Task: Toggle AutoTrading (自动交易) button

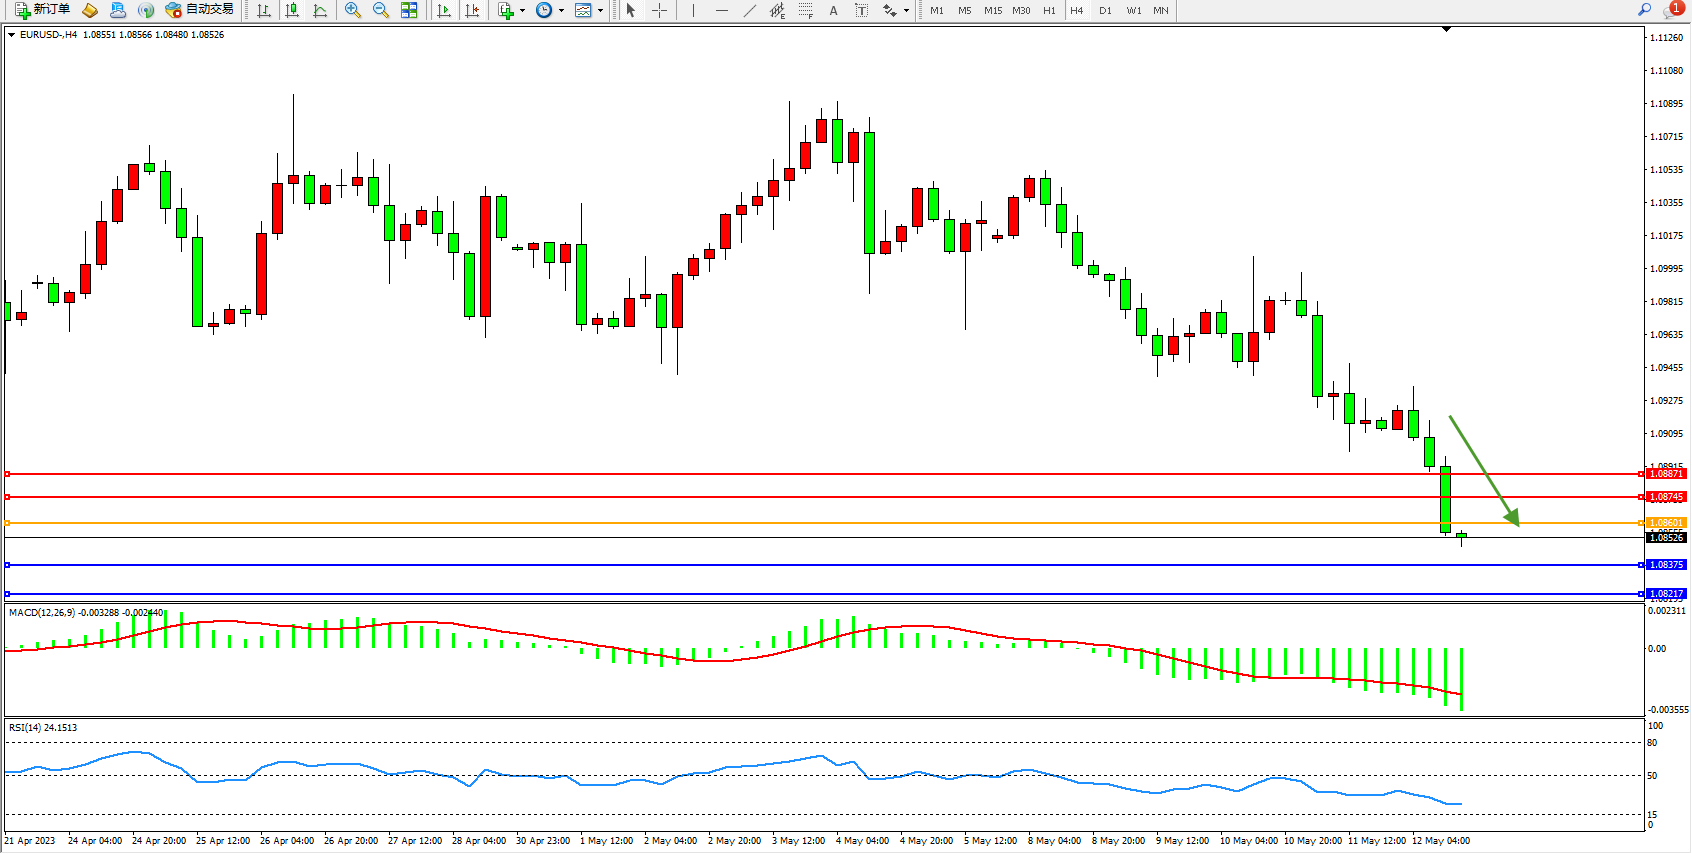Action: [x=199, y=10]
